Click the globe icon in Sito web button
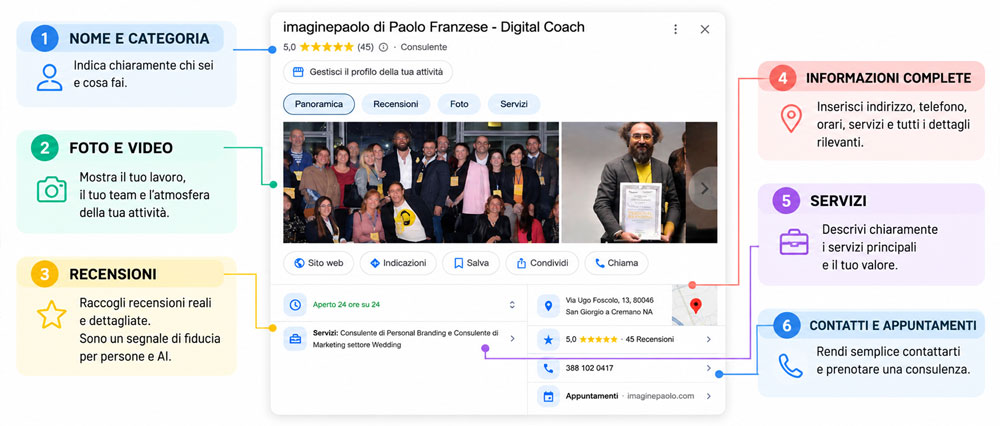The image size is (1000, 426). click(x=299, y=263)
